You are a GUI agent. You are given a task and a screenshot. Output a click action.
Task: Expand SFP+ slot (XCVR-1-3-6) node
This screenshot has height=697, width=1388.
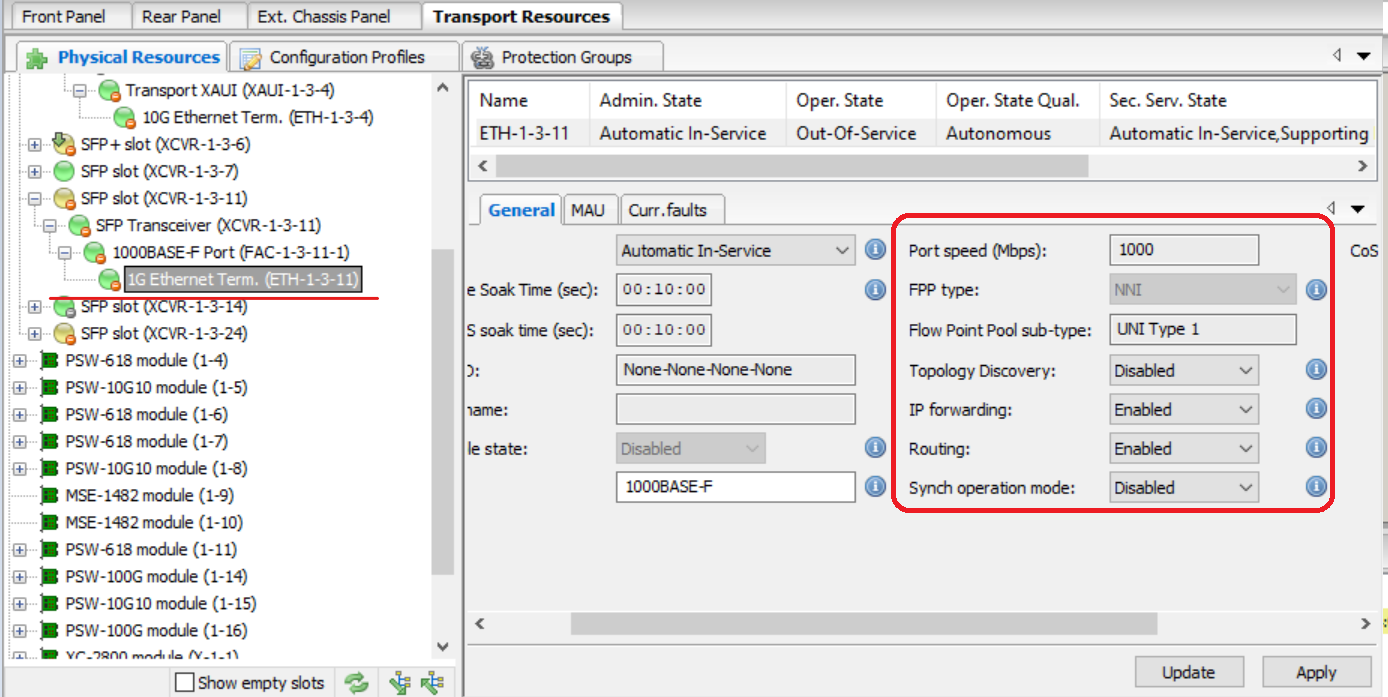coord(35,145)
